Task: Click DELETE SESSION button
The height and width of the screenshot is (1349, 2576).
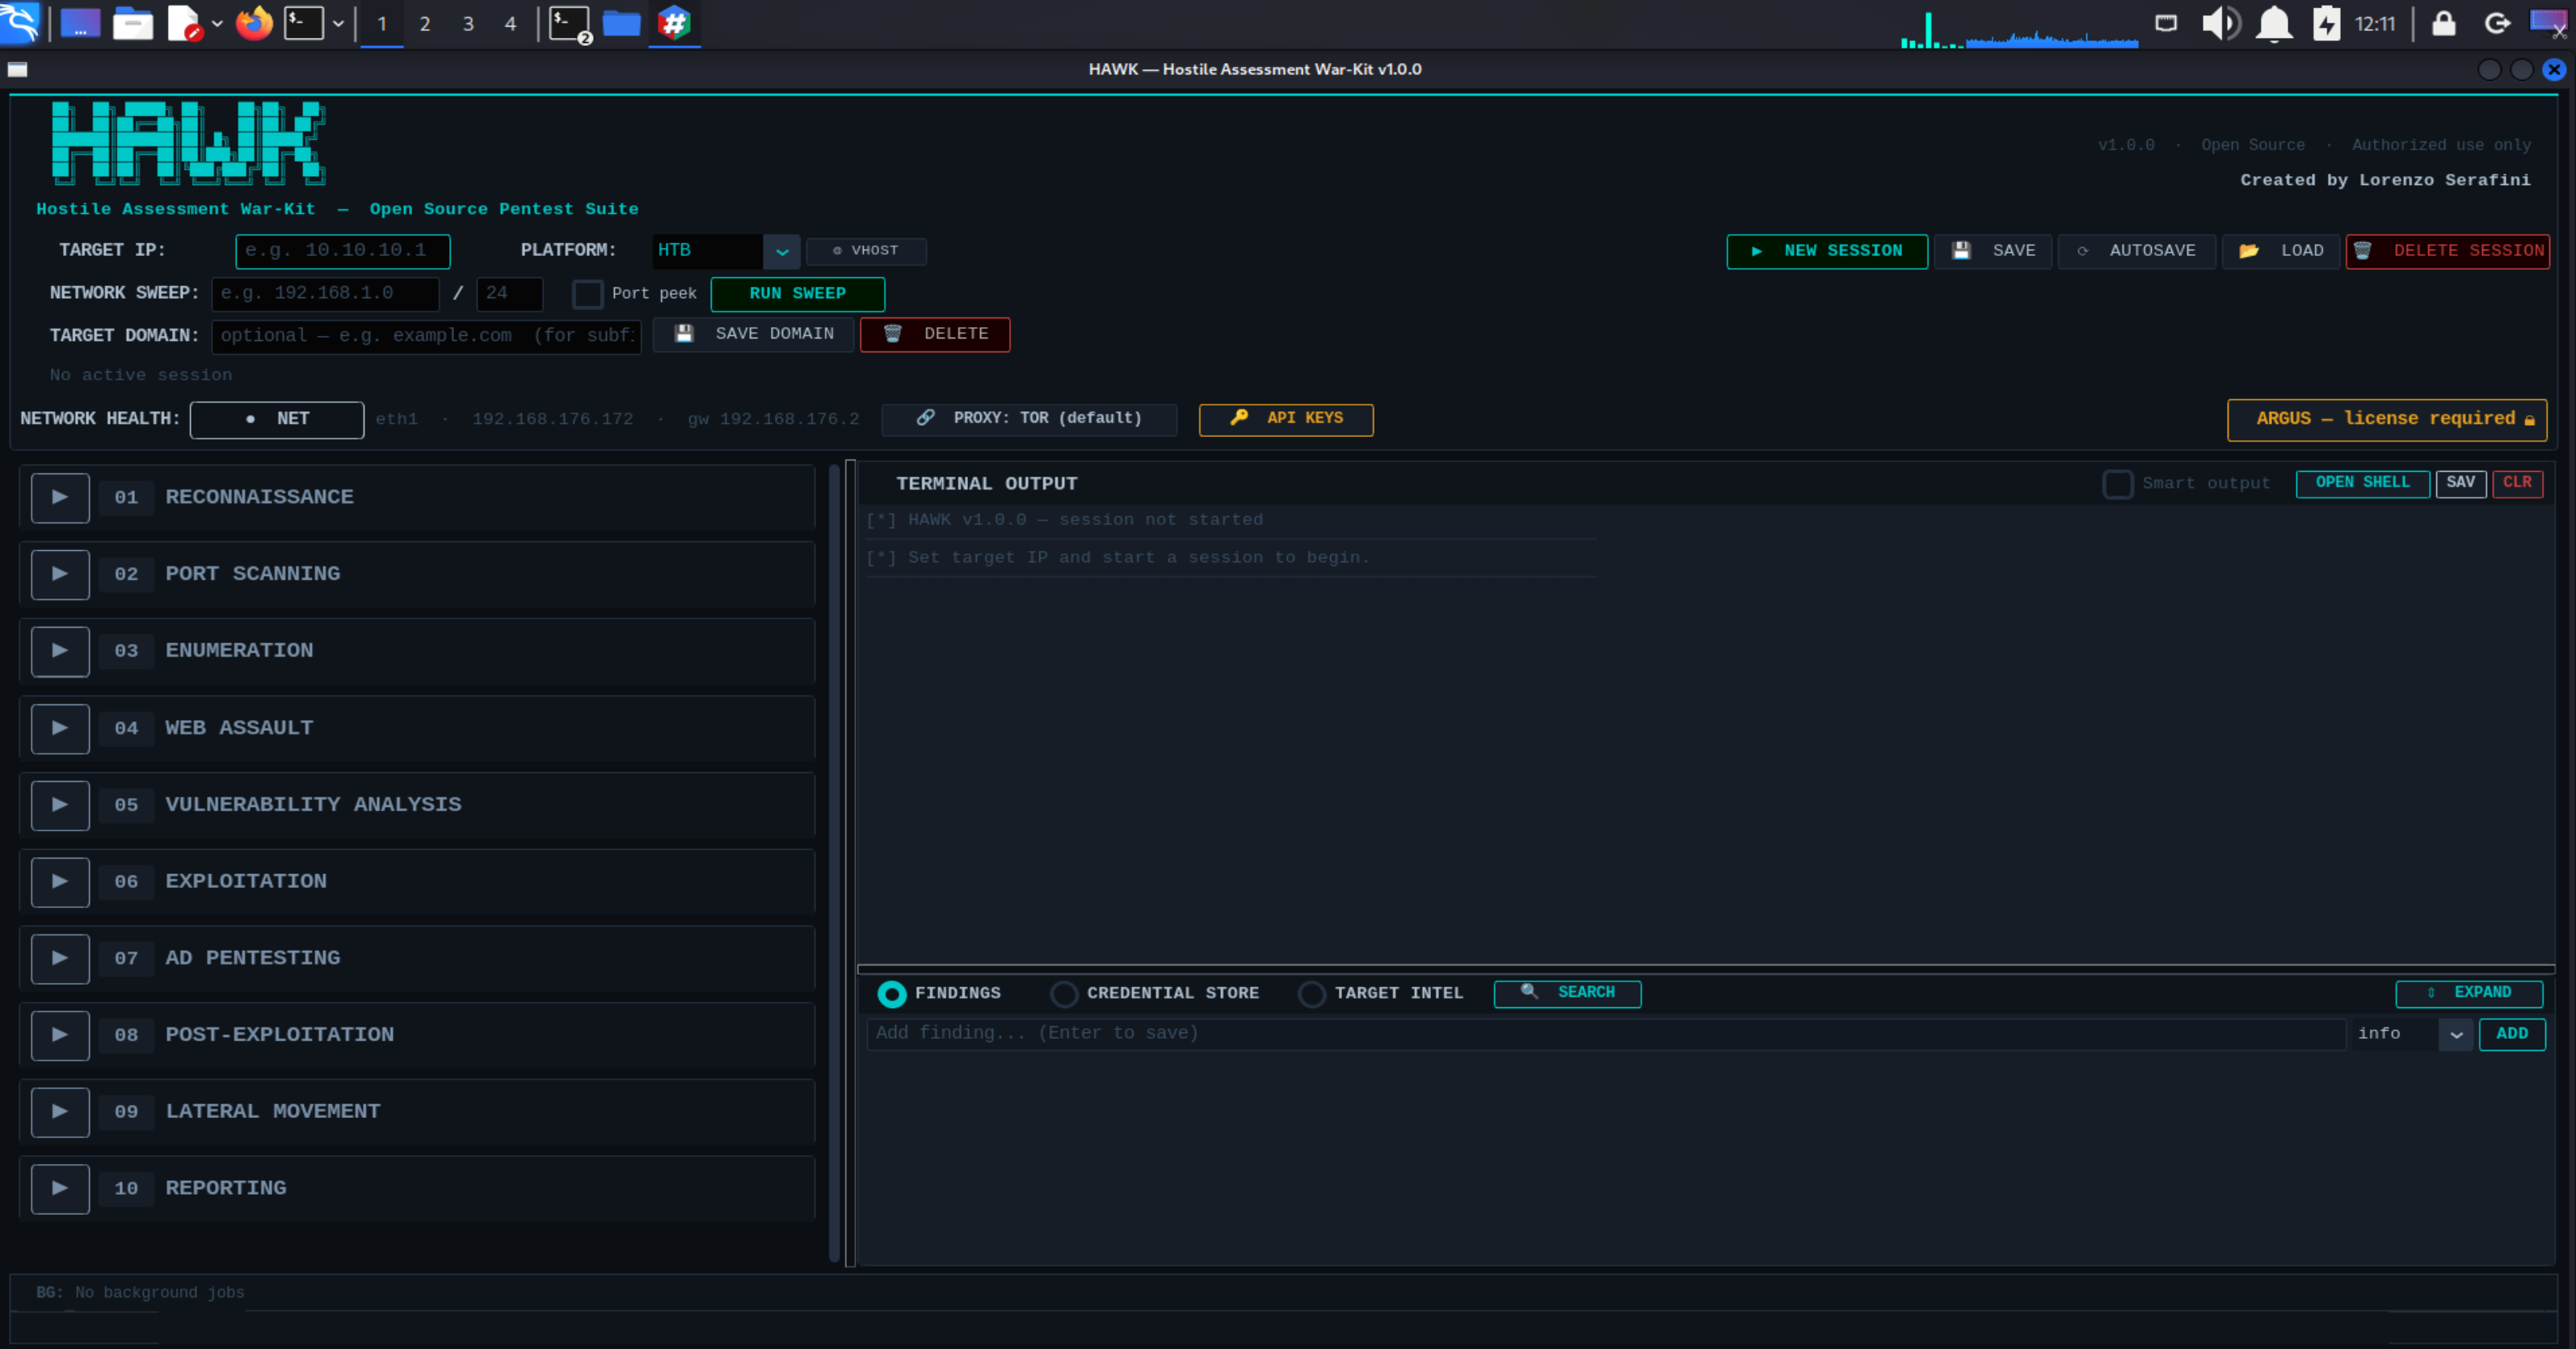Action: click(2448, 251)
